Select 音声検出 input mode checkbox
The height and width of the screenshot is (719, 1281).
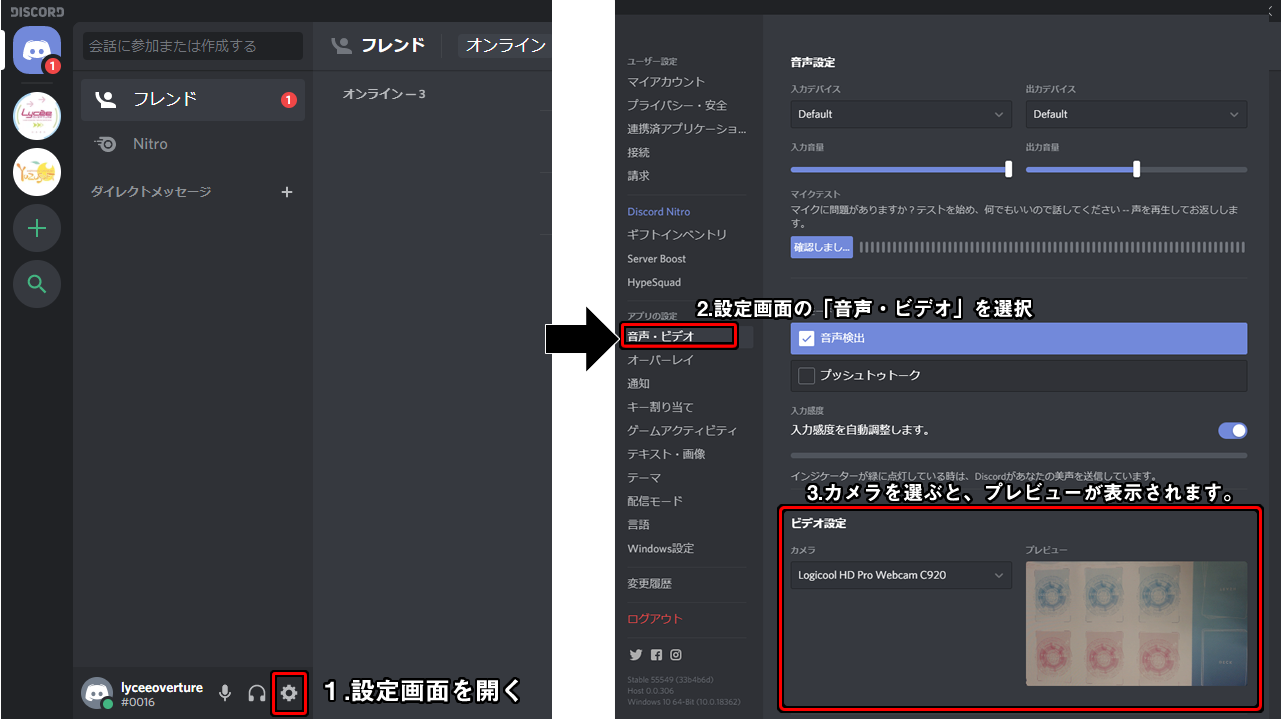807,338
